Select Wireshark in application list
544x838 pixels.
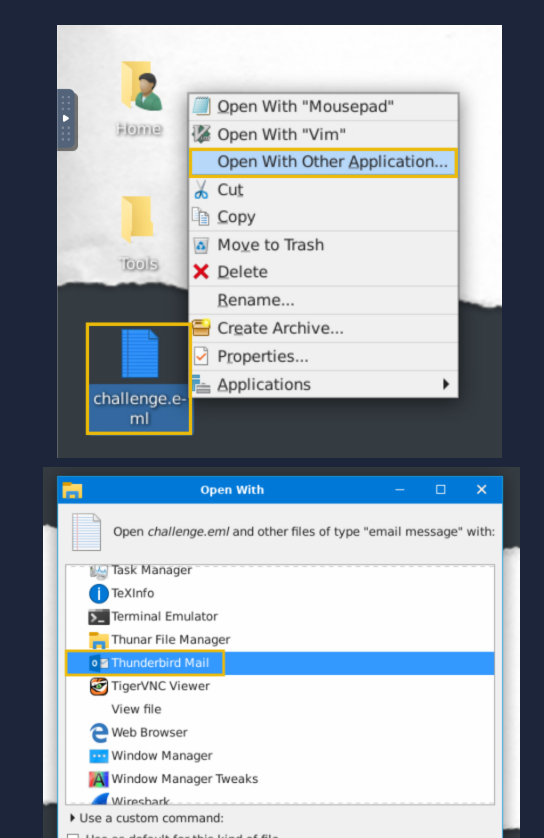click(x=280, y=798)
